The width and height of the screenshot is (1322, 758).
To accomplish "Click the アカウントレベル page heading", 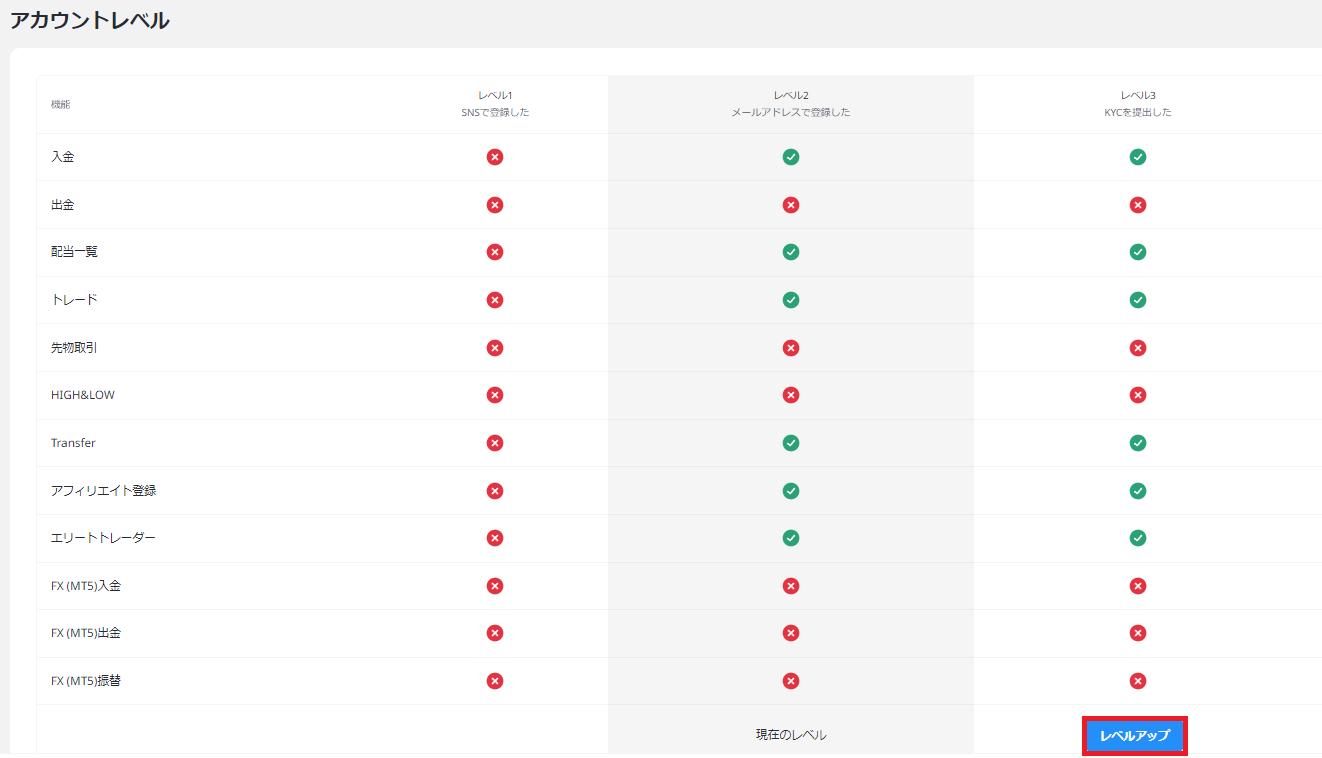I will pos(90,20).
